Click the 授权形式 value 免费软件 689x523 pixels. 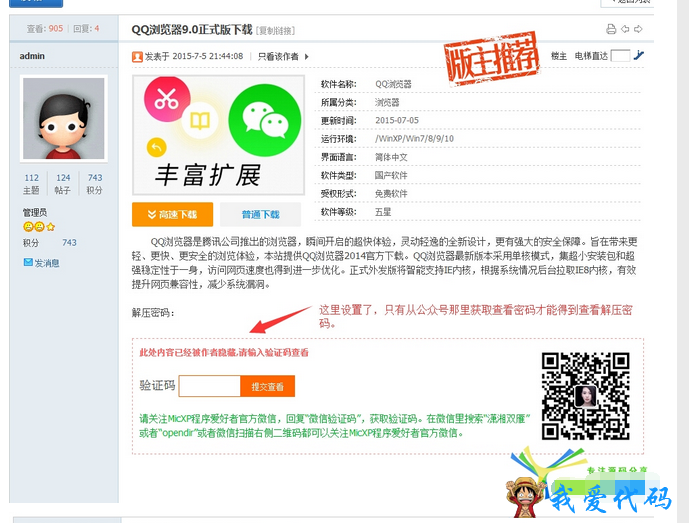[x=391, y=194]
